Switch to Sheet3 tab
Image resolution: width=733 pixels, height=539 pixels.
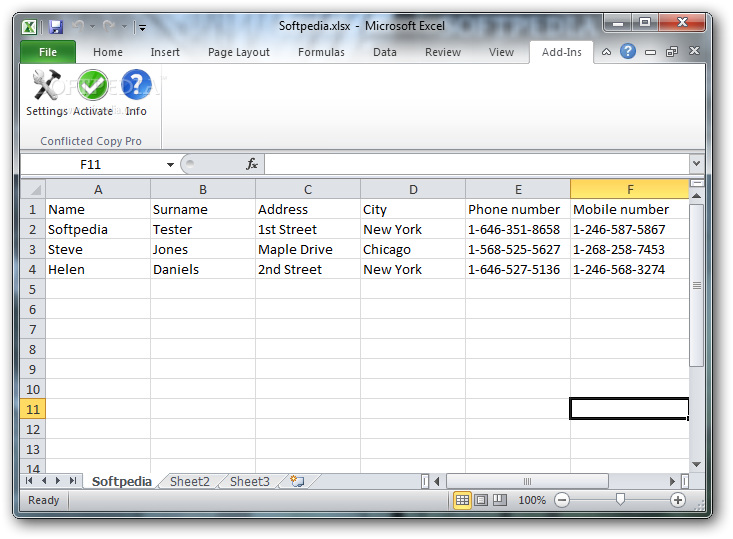pyautogui.click(x=250, y=482)
